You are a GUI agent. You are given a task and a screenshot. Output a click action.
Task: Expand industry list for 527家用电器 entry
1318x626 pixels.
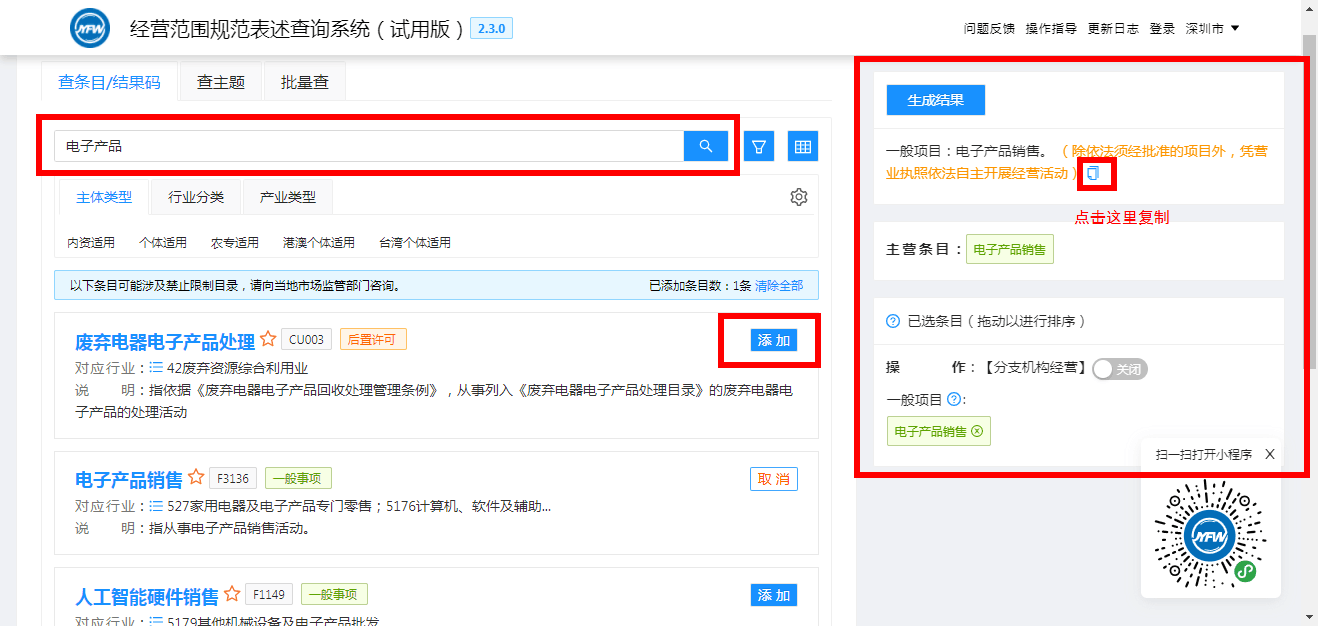(156, 507)
